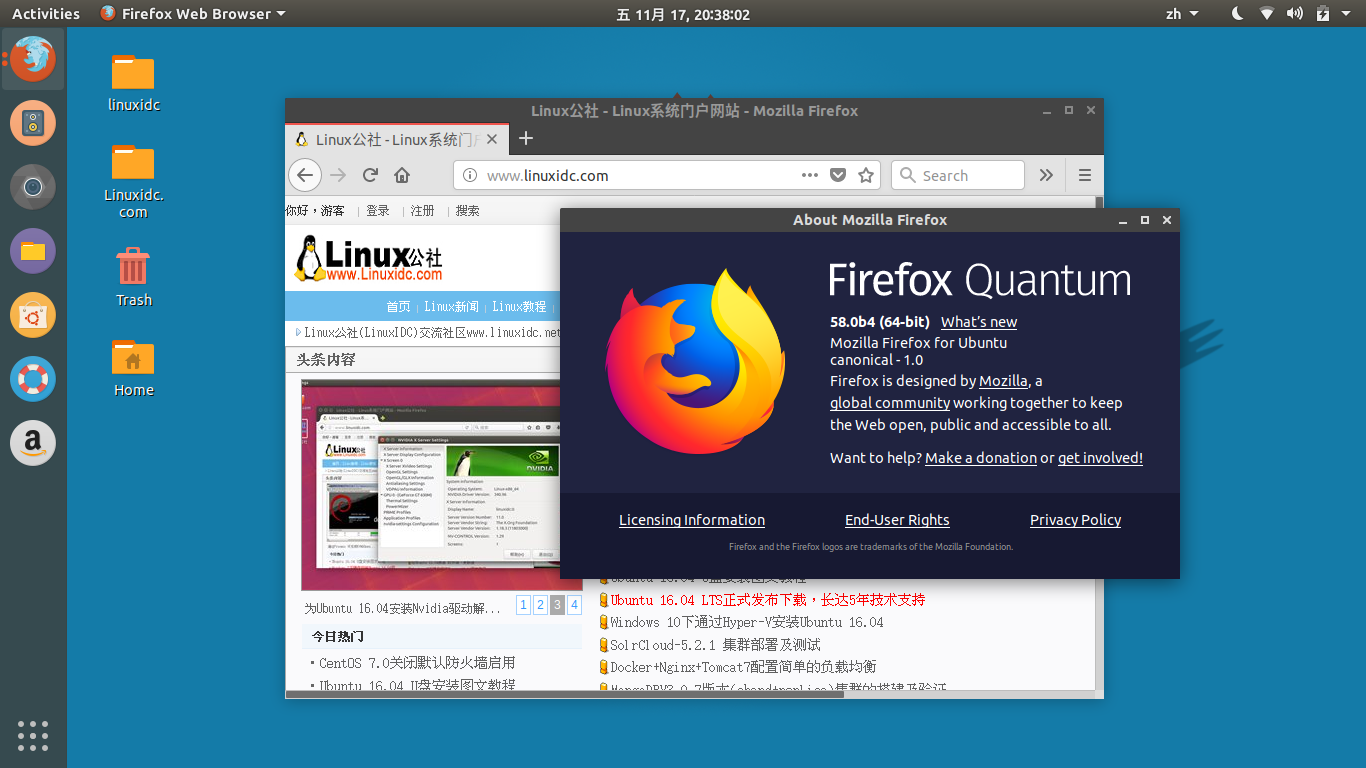Select the Trash desktop icon
Screen dimensions: 1366x768
click(x=133, y=277)
